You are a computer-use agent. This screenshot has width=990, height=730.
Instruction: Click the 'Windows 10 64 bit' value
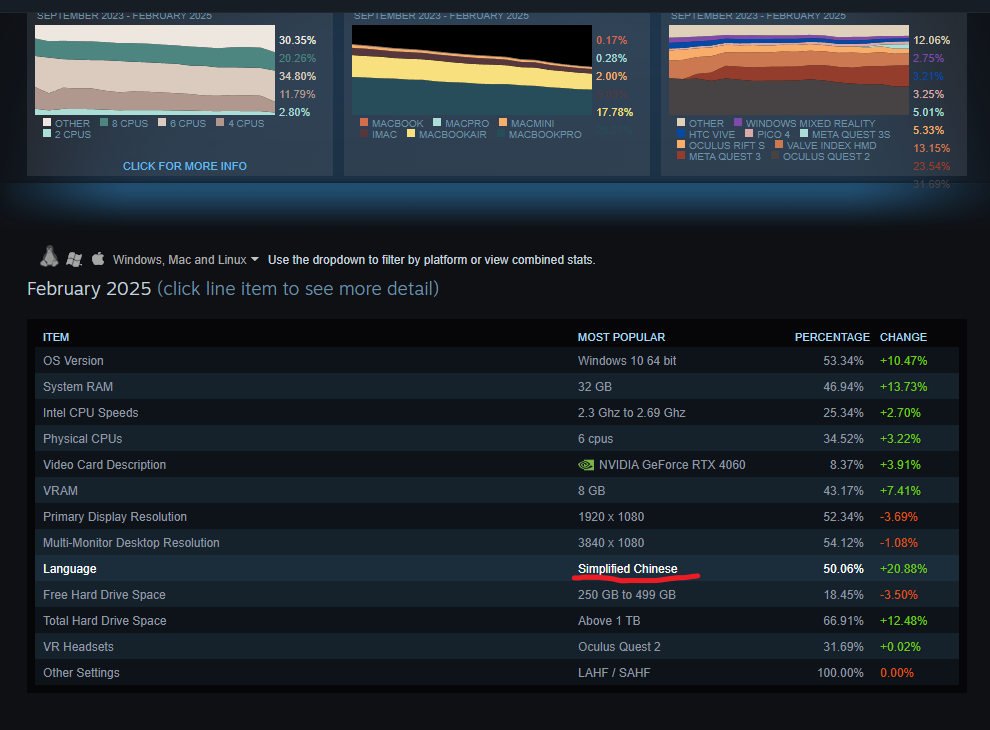coord(627,361)
